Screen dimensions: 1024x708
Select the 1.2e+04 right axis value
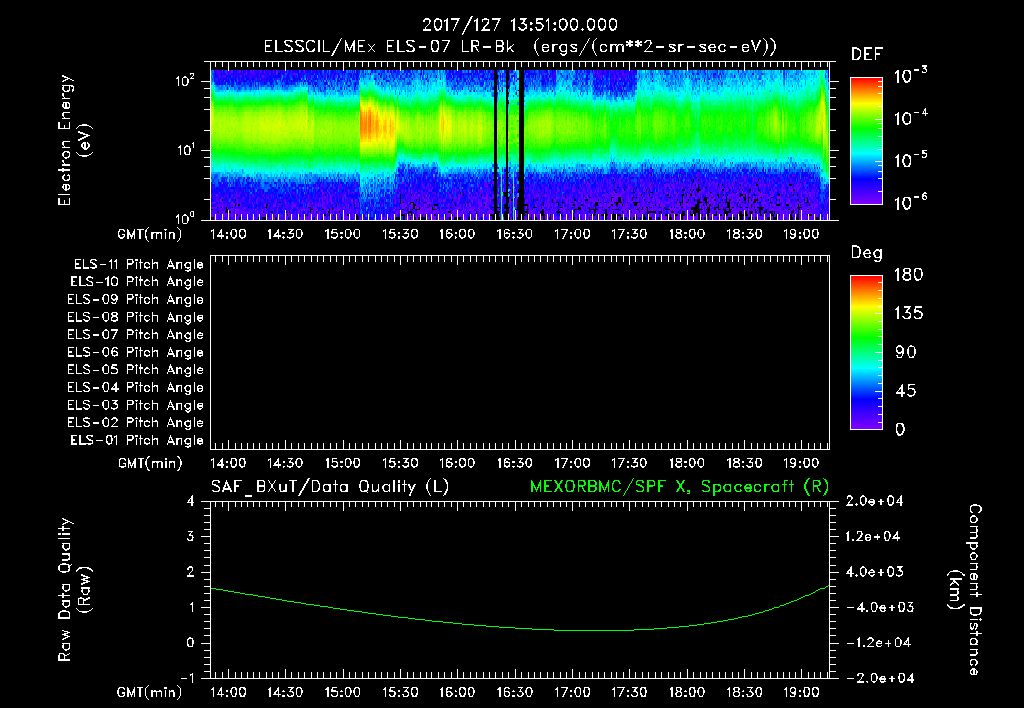tap(874, 536)
